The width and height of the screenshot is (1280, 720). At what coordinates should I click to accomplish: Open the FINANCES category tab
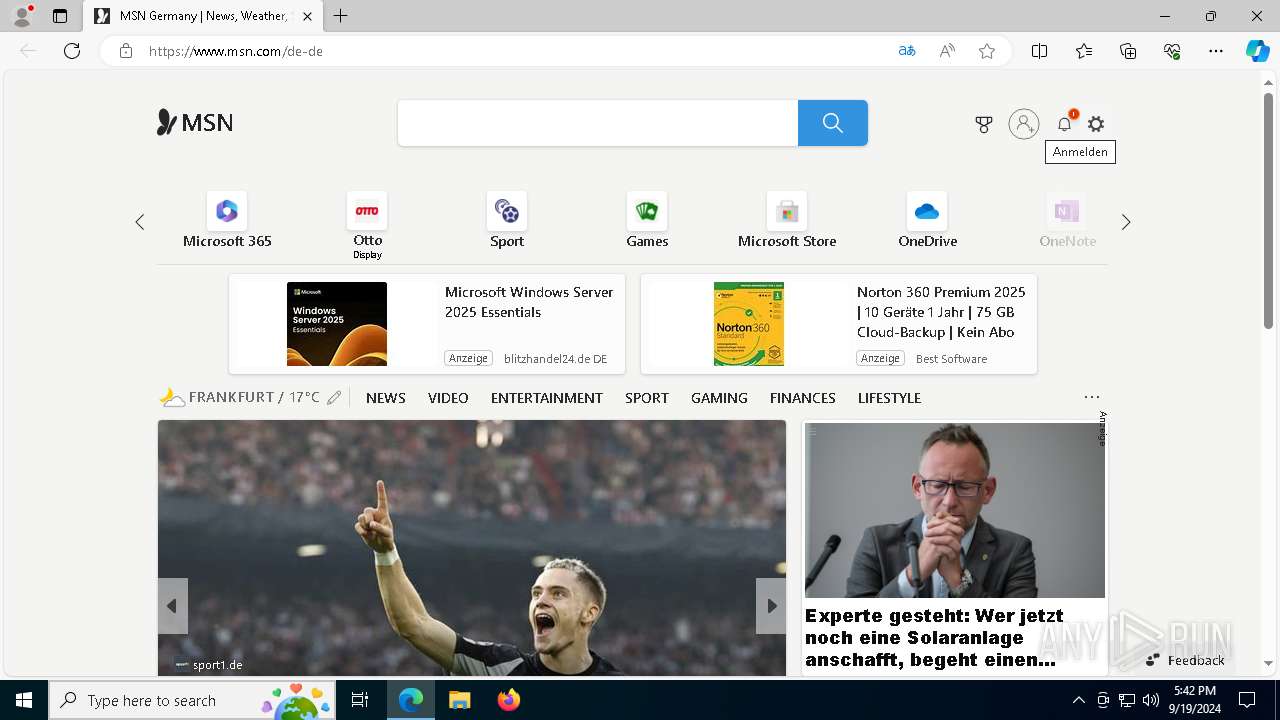tap(803, 398)
